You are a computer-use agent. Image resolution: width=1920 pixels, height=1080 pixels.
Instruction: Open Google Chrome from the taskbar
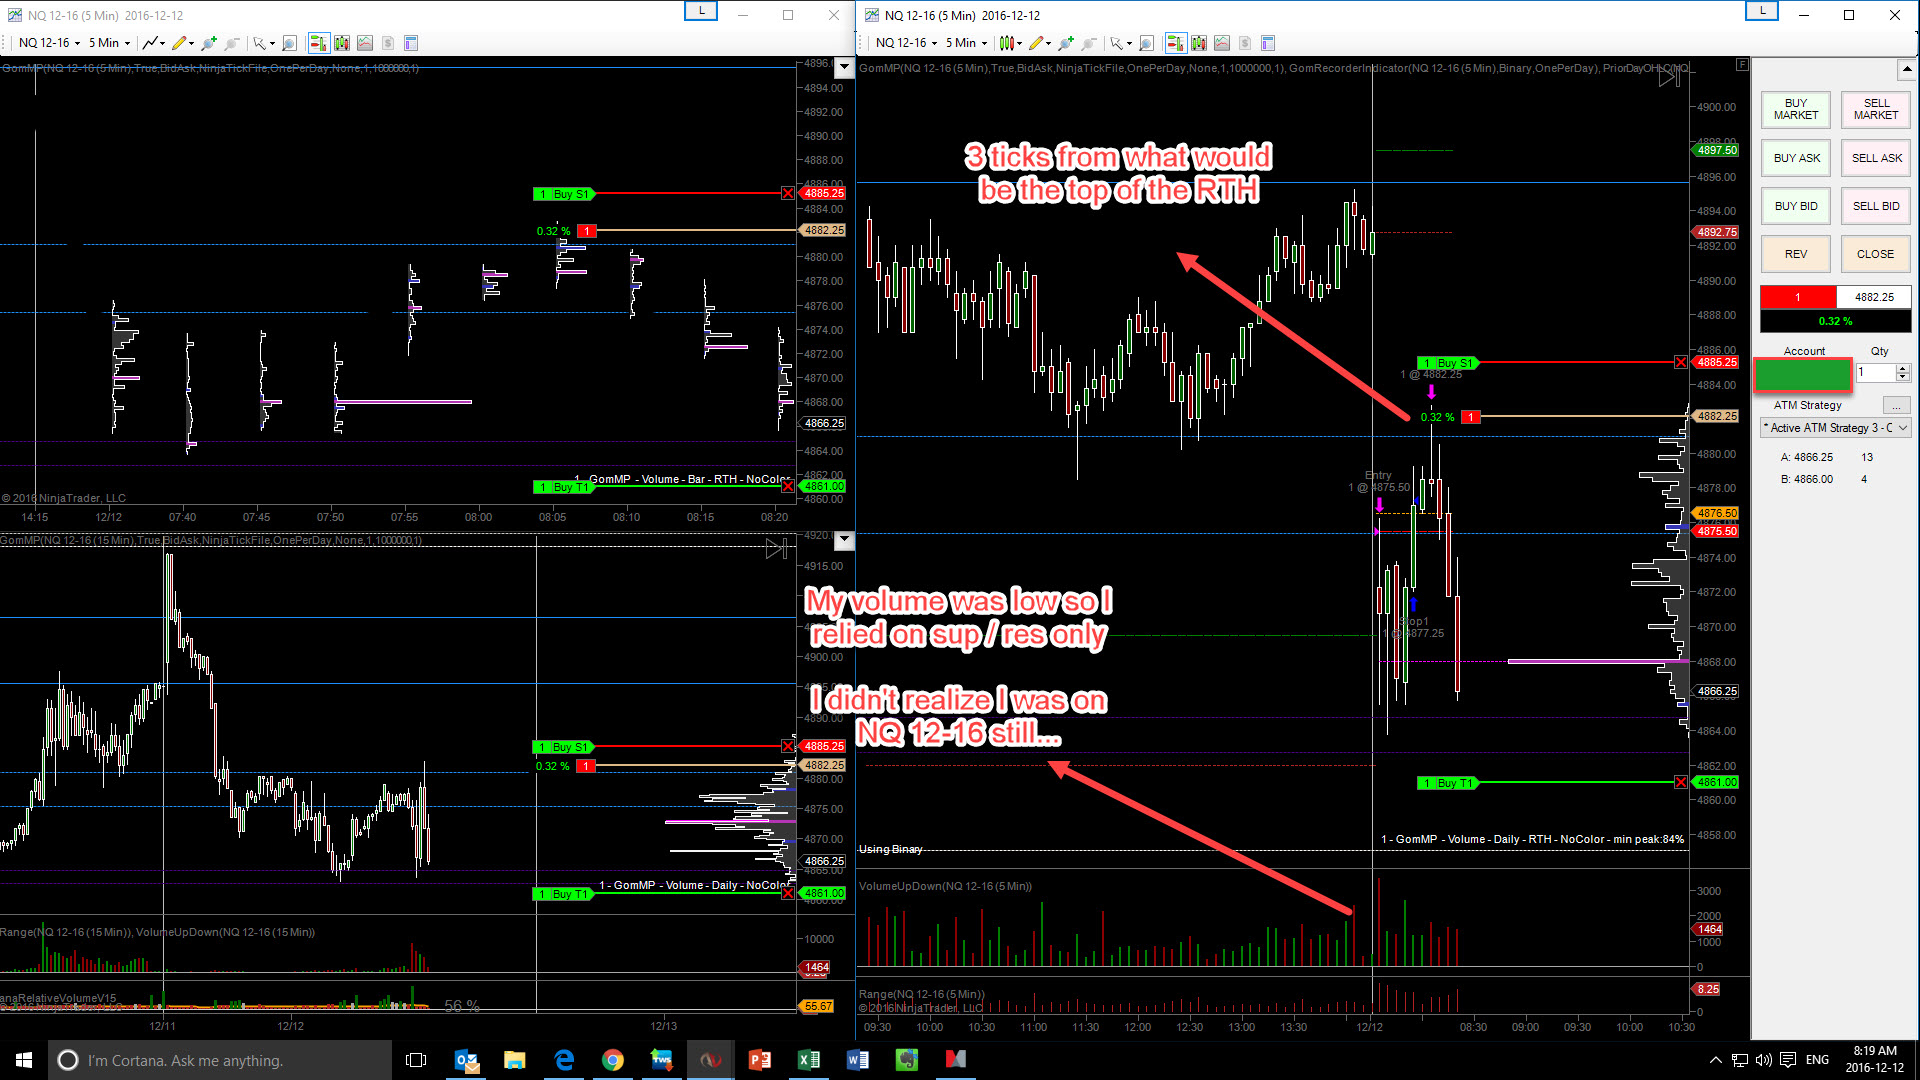613,1060
